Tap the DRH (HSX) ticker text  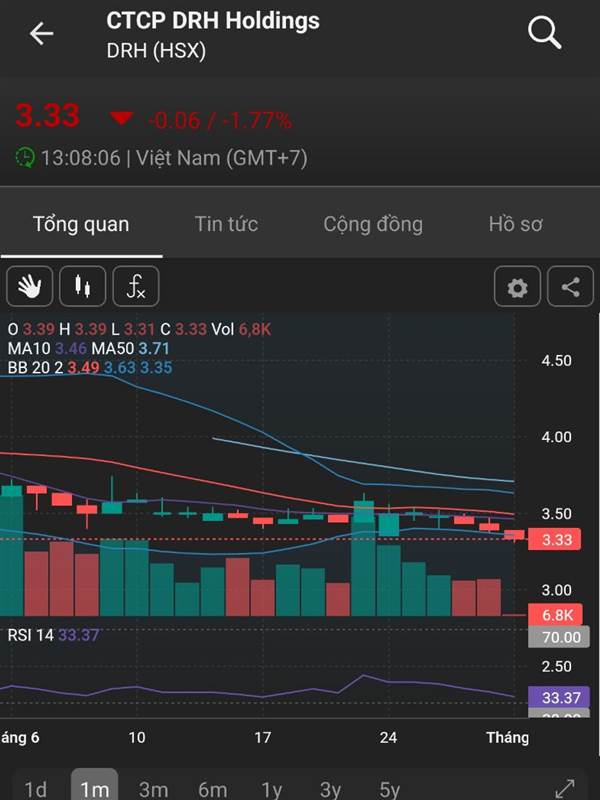click(x=156, y=51)
